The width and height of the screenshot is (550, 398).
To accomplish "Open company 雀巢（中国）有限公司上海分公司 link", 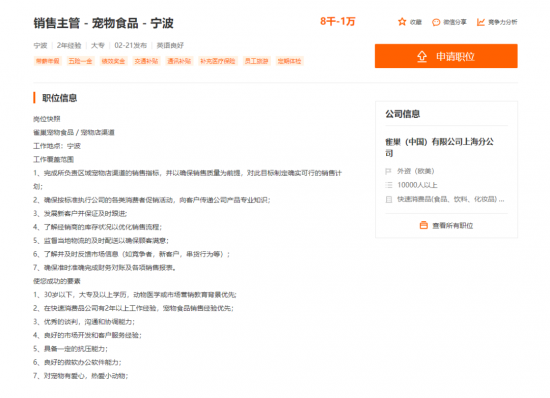I will (x=440, y=147).
